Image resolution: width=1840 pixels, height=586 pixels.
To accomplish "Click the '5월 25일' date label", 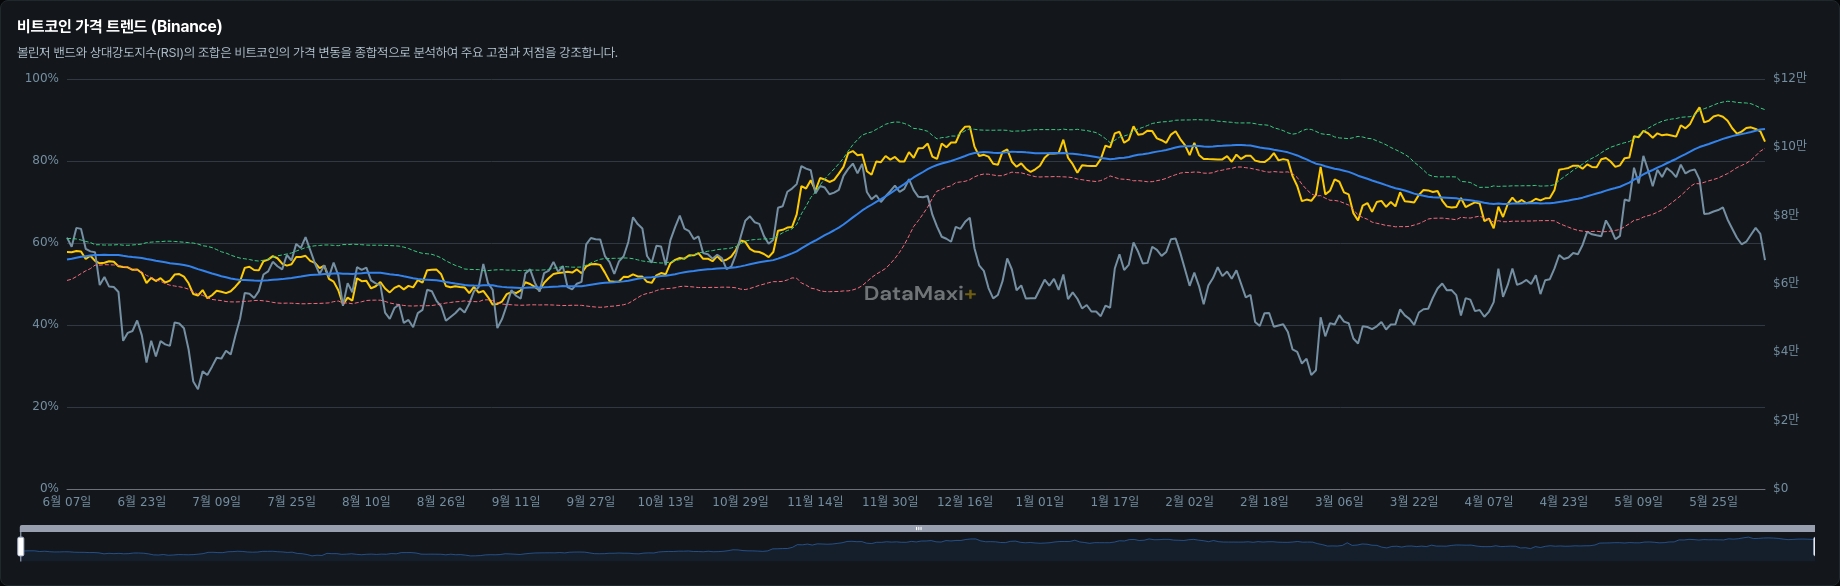I will [x=1714, y=502].
